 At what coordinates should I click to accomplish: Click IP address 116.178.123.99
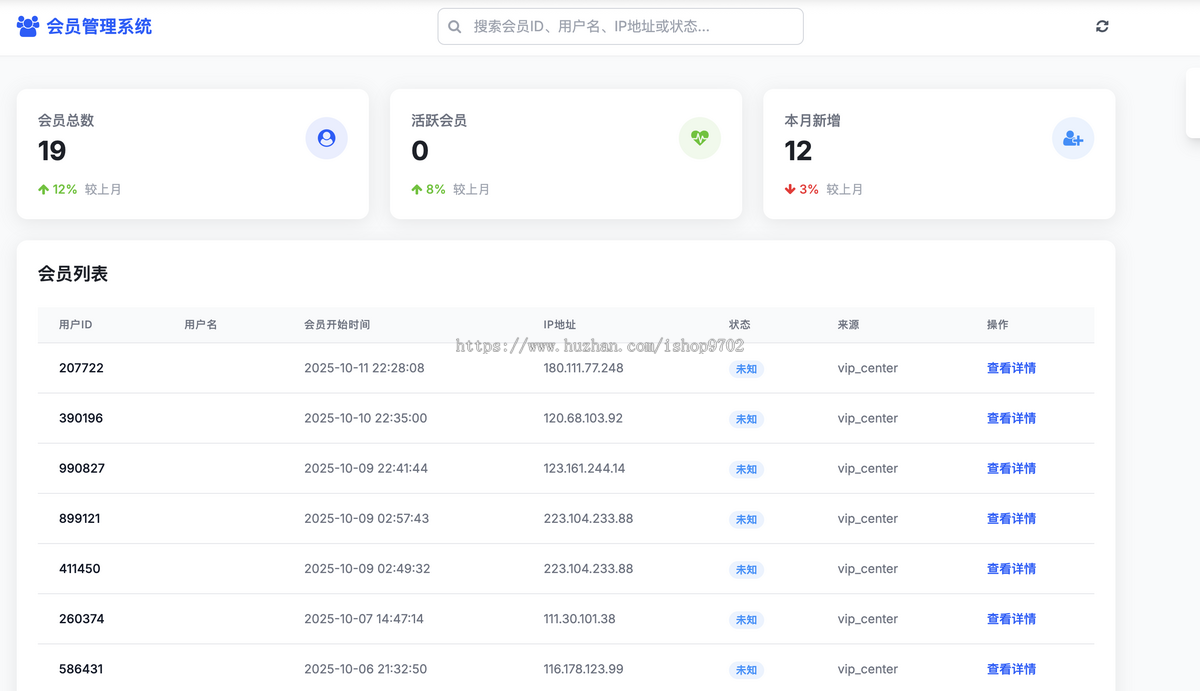(584, 669)
